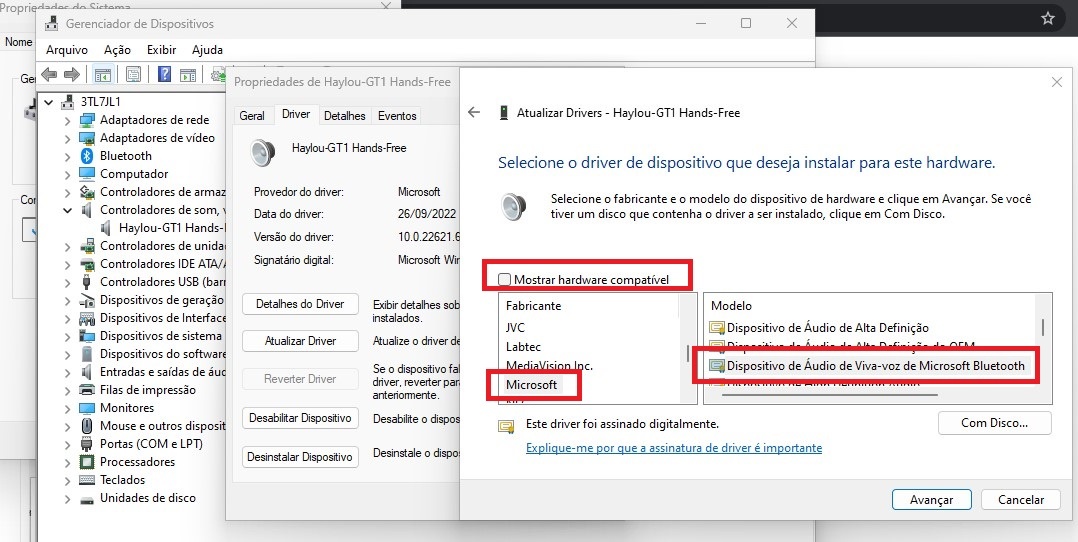Click the Mouse e outros dispositivos icon
Image resolution: width=1078 pixels, height=542 pixels.
(87, 426)
